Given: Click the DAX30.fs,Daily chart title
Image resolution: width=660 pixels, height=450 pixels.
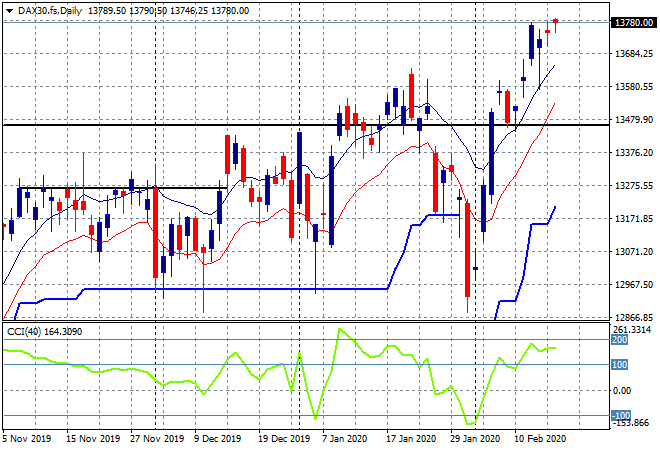Looking at the screenshot, I should pos(50,11).
